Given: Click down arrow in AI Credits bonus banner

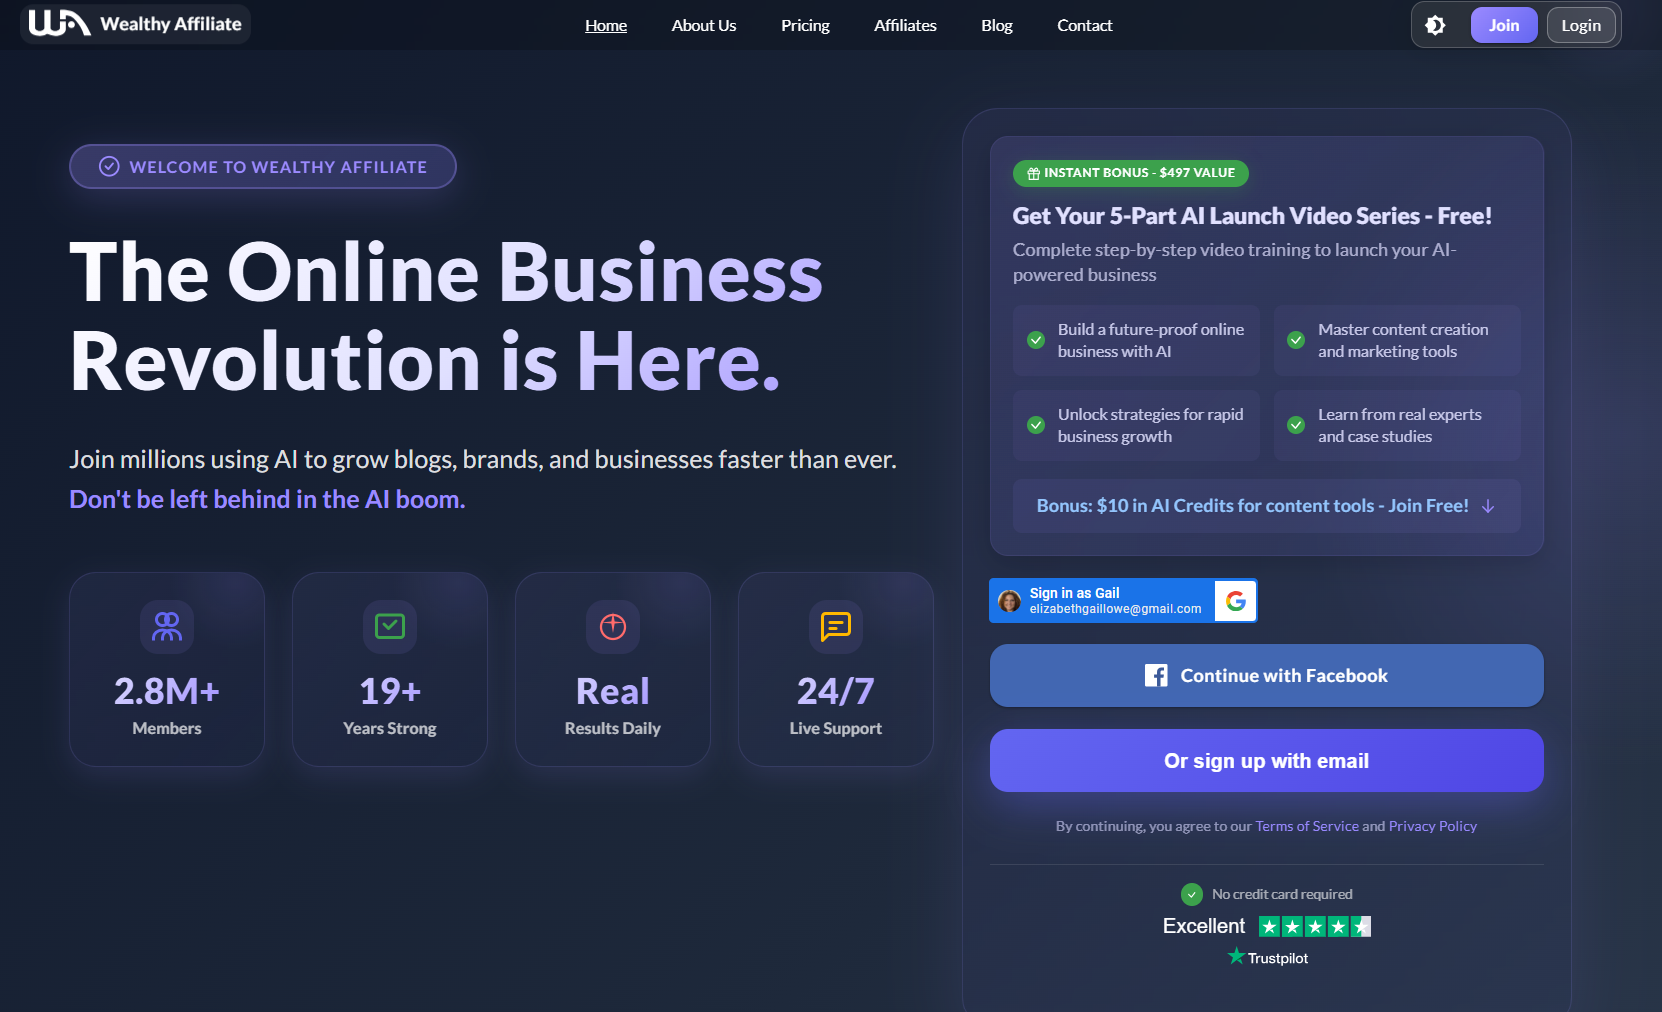Looking at the screenshot, I should tap(1488, 506).
